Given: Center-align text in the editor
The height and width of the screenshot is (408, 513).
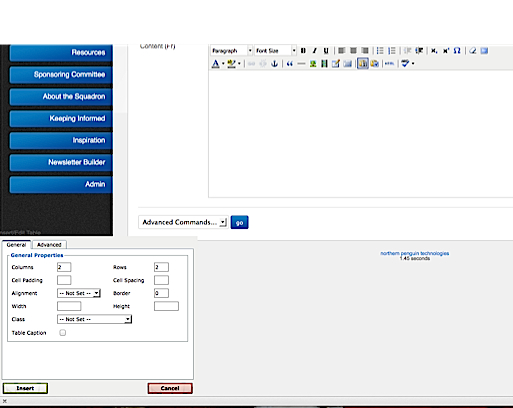Looking at the screenshot, I should coord(353,51).
